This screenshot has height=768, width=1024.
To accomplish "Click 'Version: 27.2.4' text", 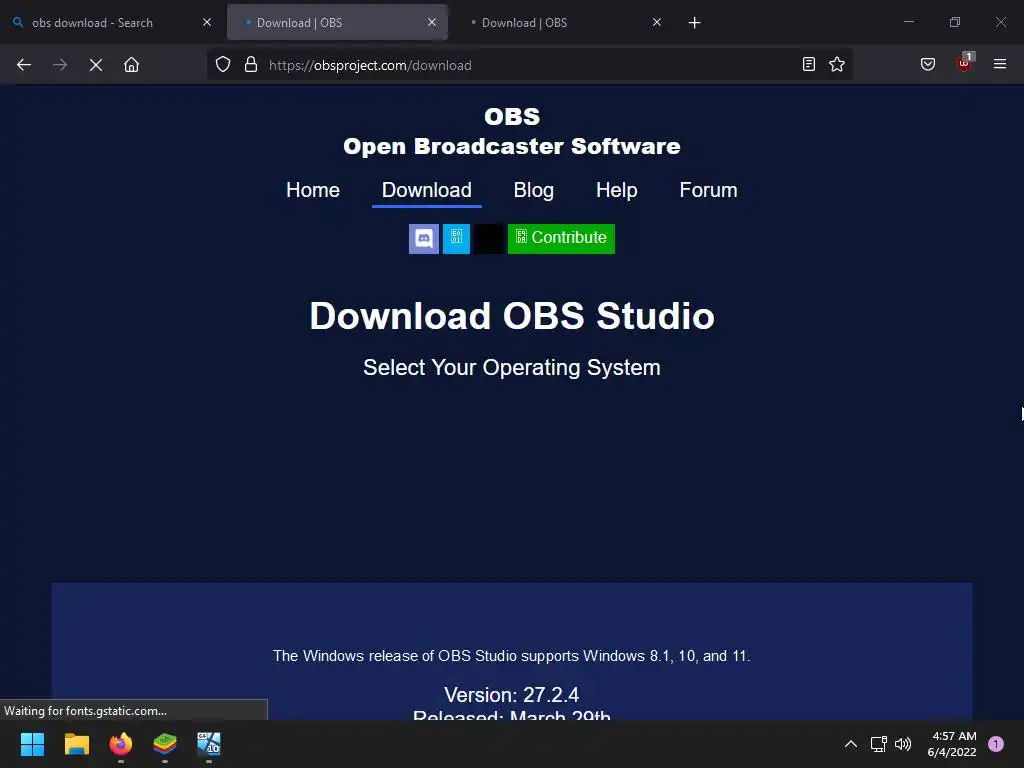I will click(x=511, y=695).
